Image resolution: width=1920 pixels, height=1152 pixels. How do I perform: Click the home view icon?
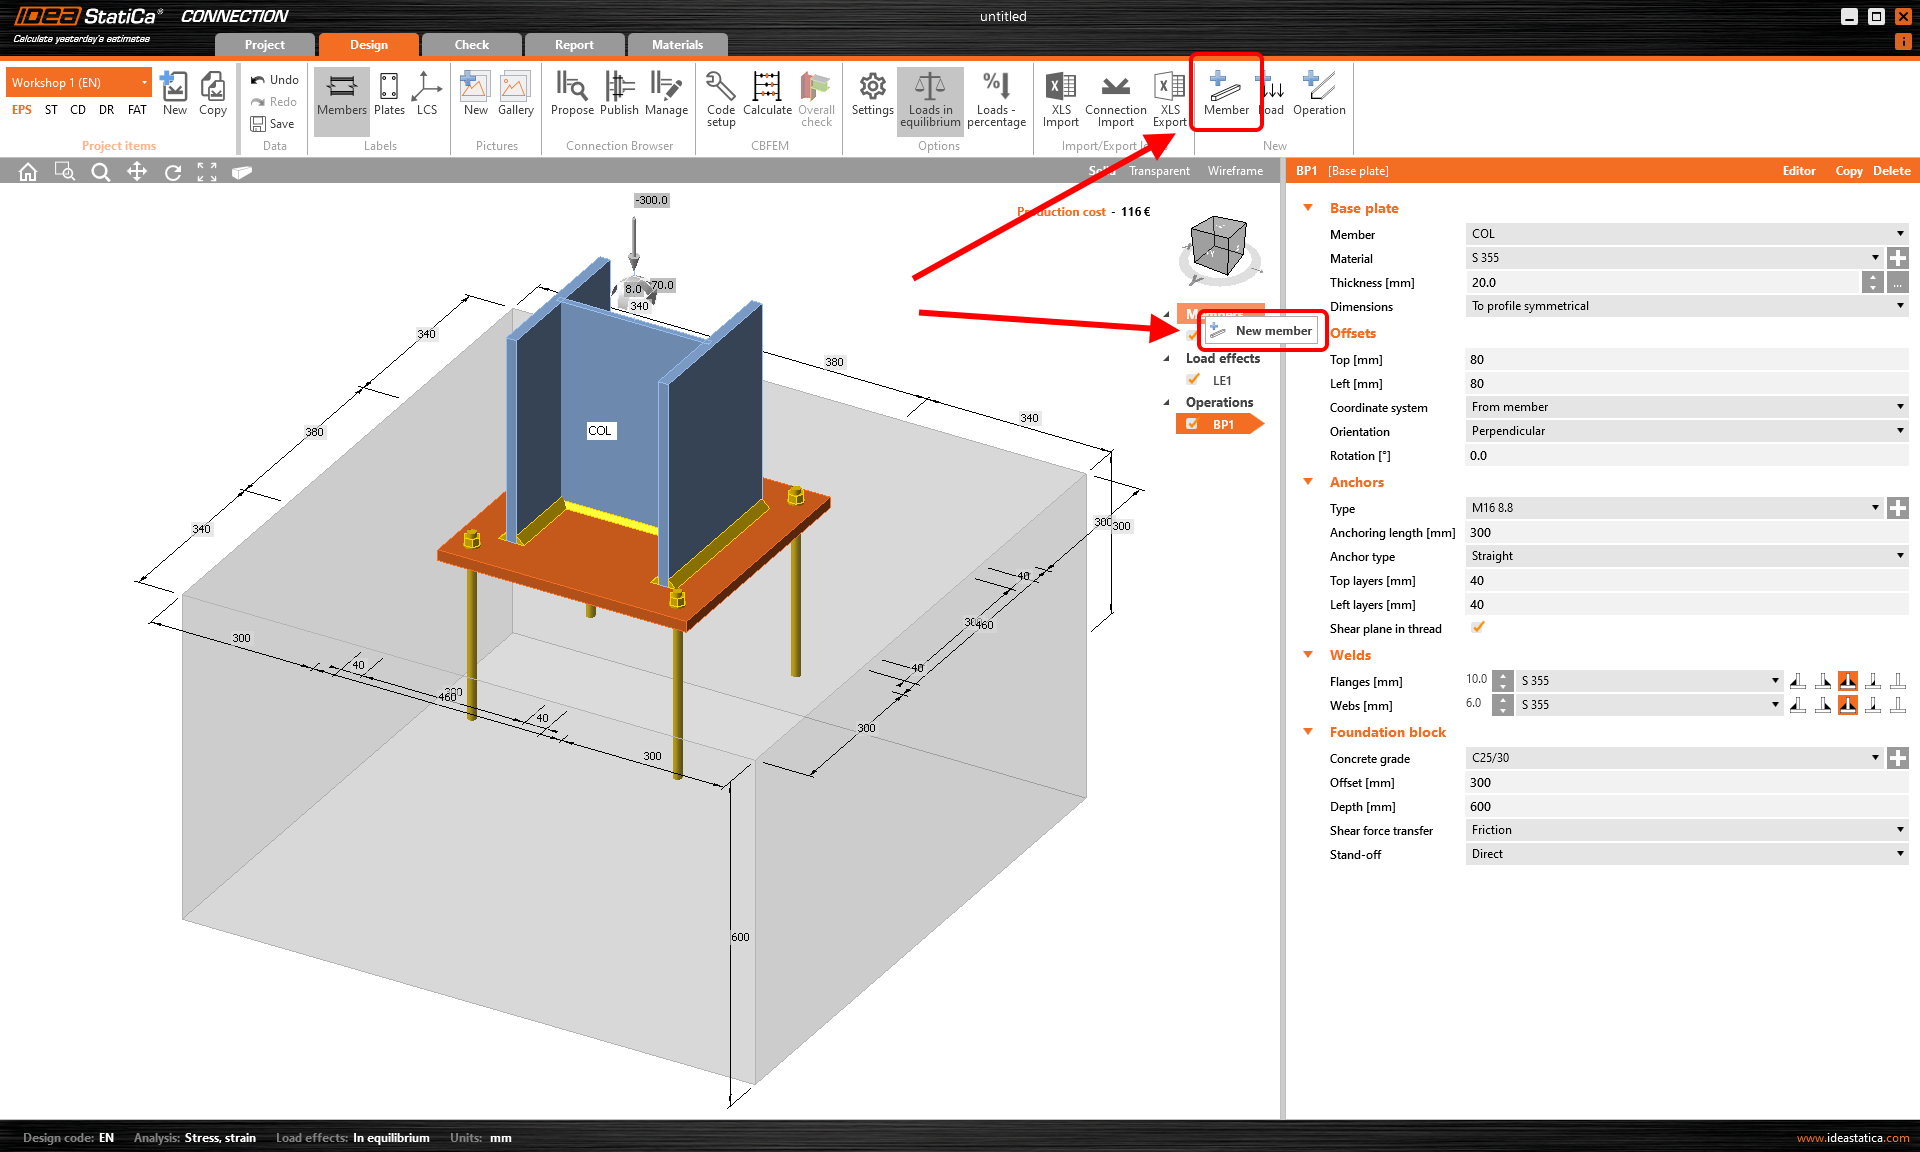tap(28, 172)
